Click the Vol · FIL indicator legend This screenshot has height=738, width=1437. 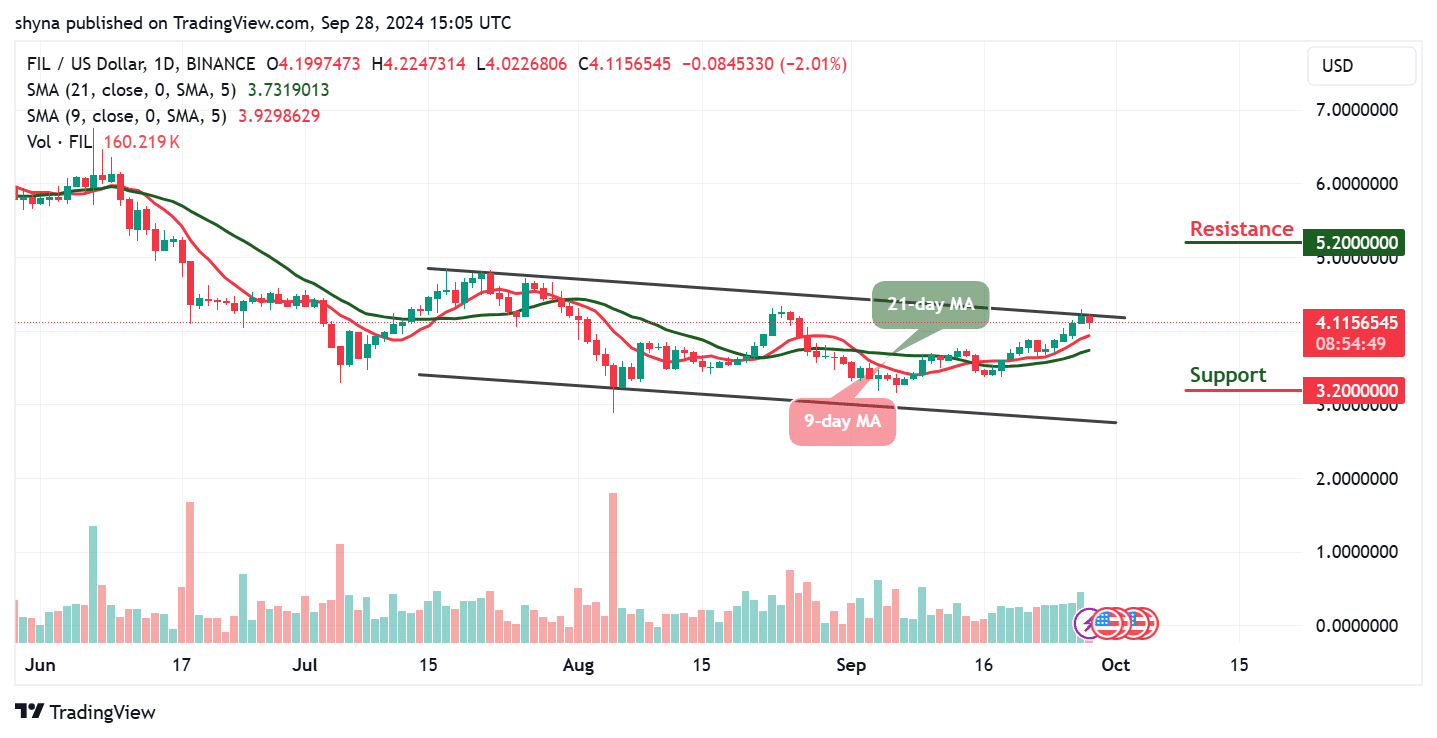tap(59, 142)
